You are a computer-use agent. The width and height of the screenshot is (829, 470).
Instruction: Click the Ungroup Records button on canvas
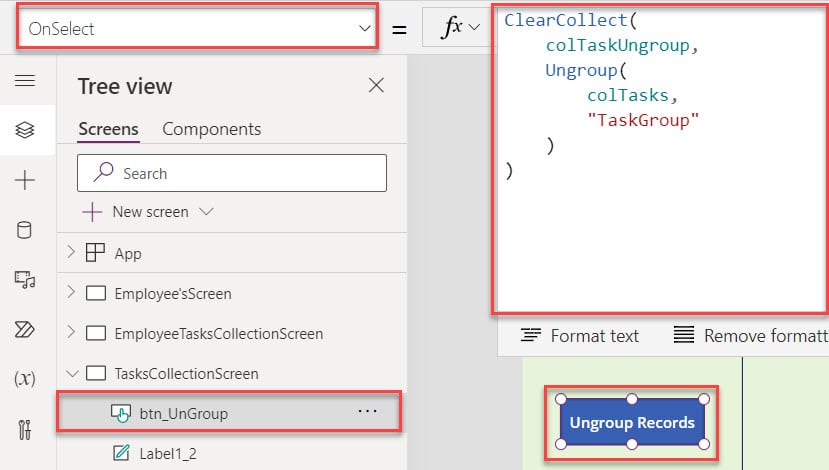click(632, 422)
